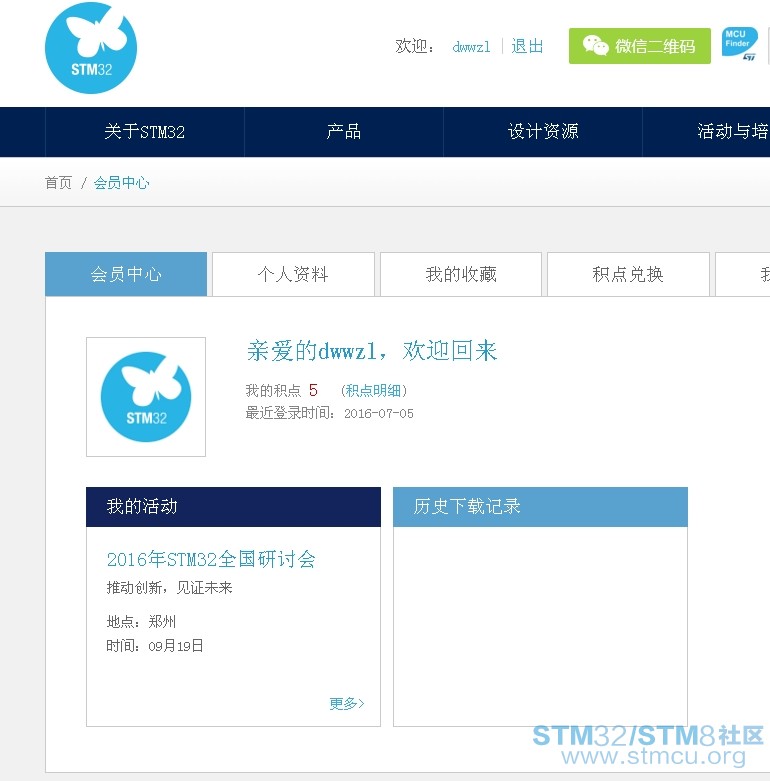Click 时间：09月19日 date text
This screenshot has height=781, width=770.
pos(155,646)
